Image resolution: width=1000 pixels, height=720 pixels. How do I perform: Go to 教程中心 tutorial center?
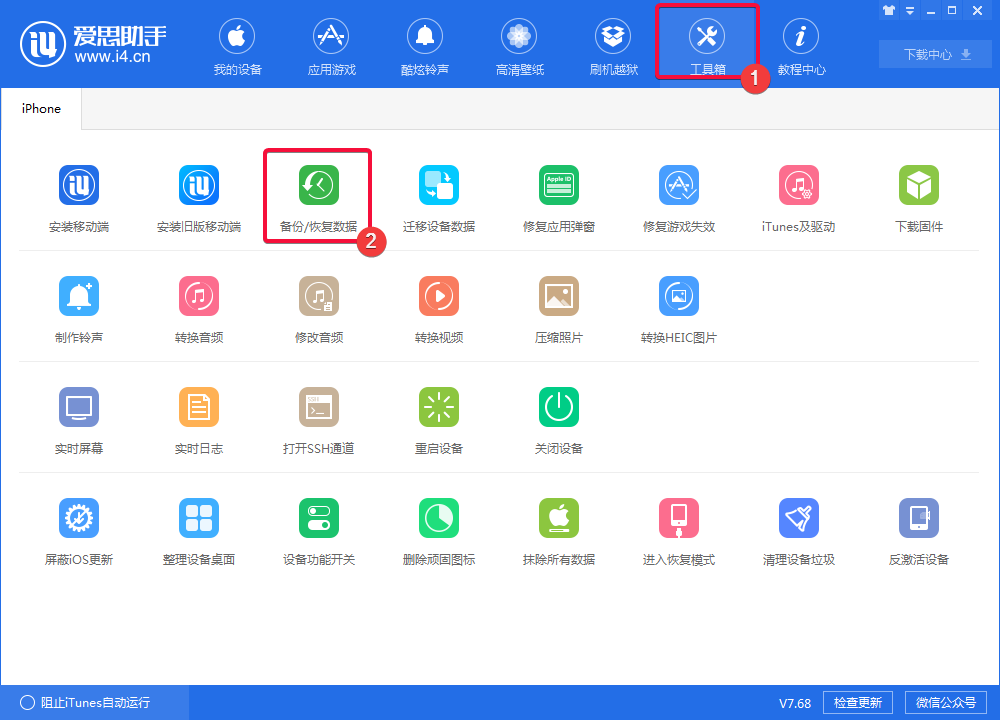pyautogui.click(x=801, y=45)
